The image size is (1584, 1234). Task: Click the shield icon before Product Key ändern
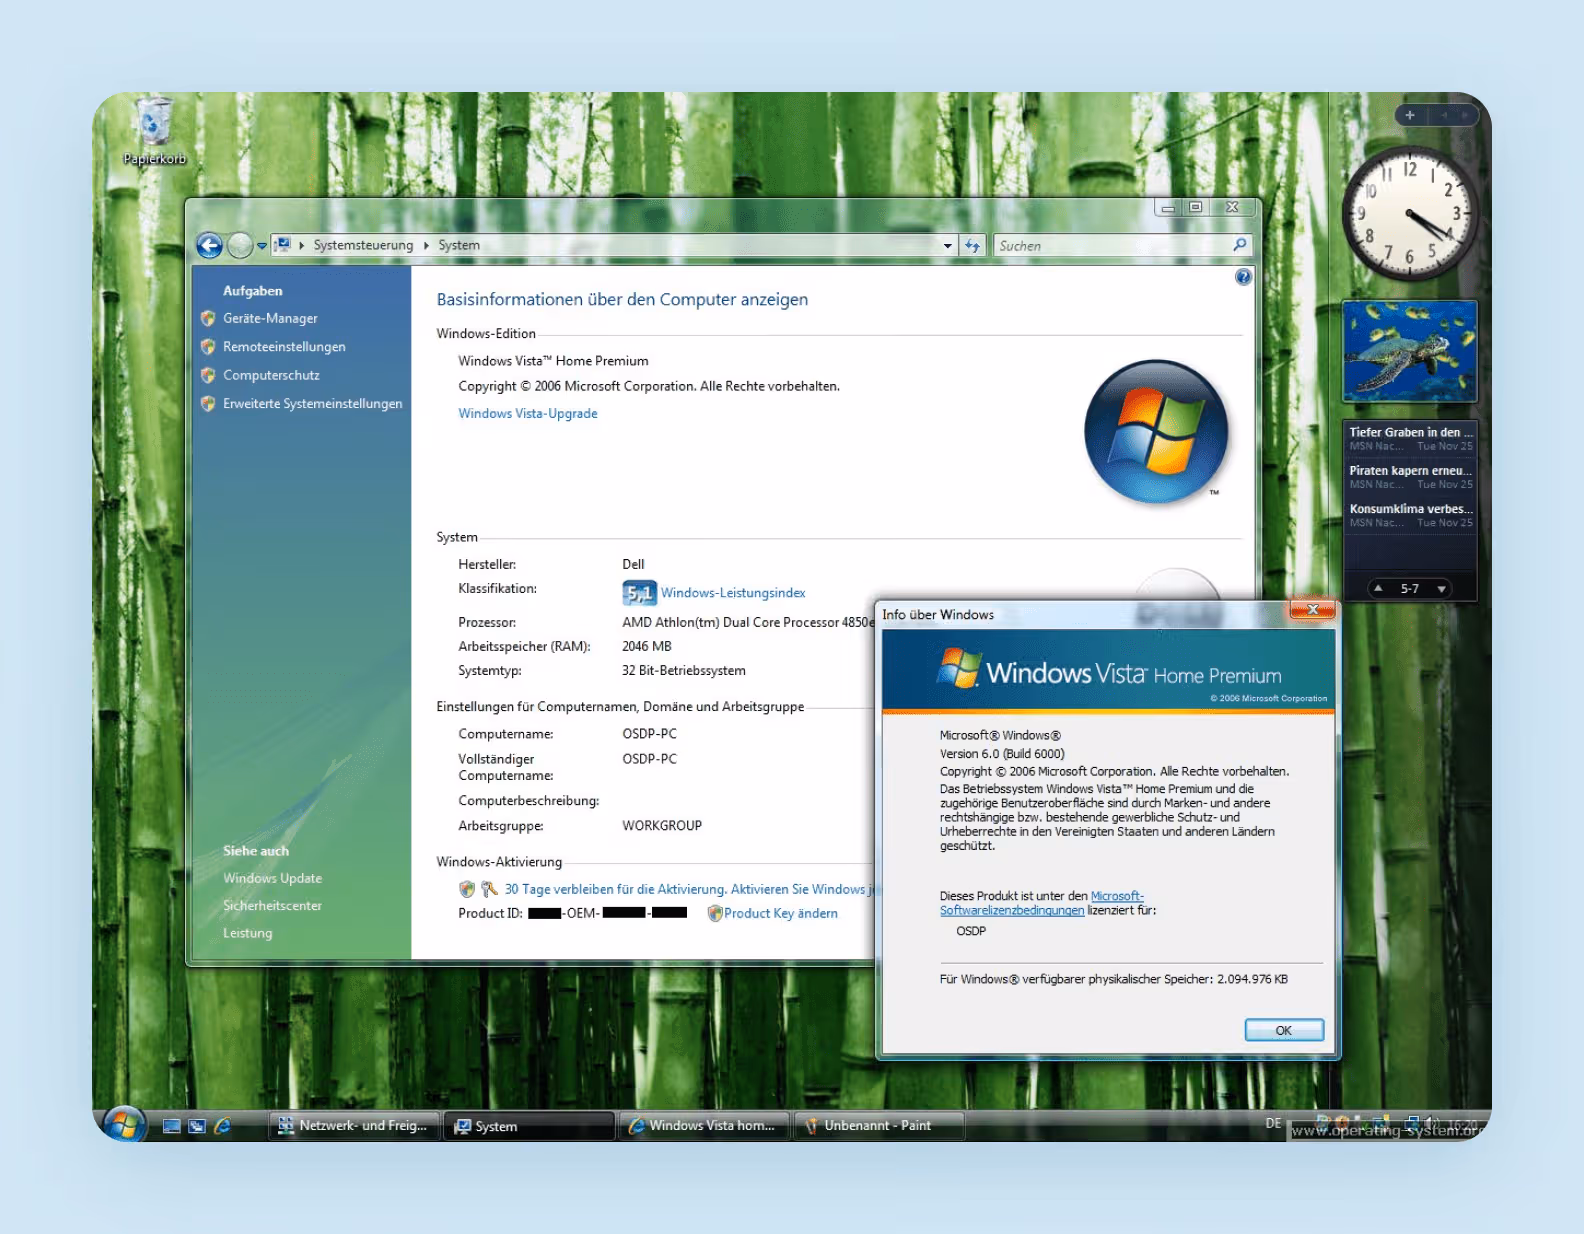(714, 913)
